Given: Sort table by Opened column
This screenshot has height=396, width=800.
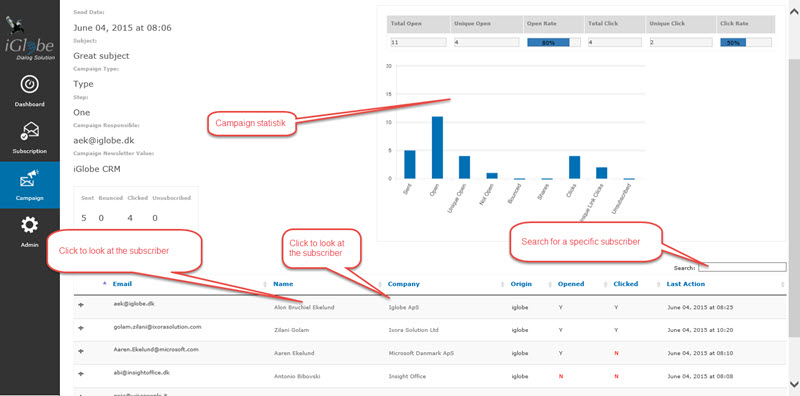Looking at the screenshot, I should pyautogui.click(x=571, y=284).
